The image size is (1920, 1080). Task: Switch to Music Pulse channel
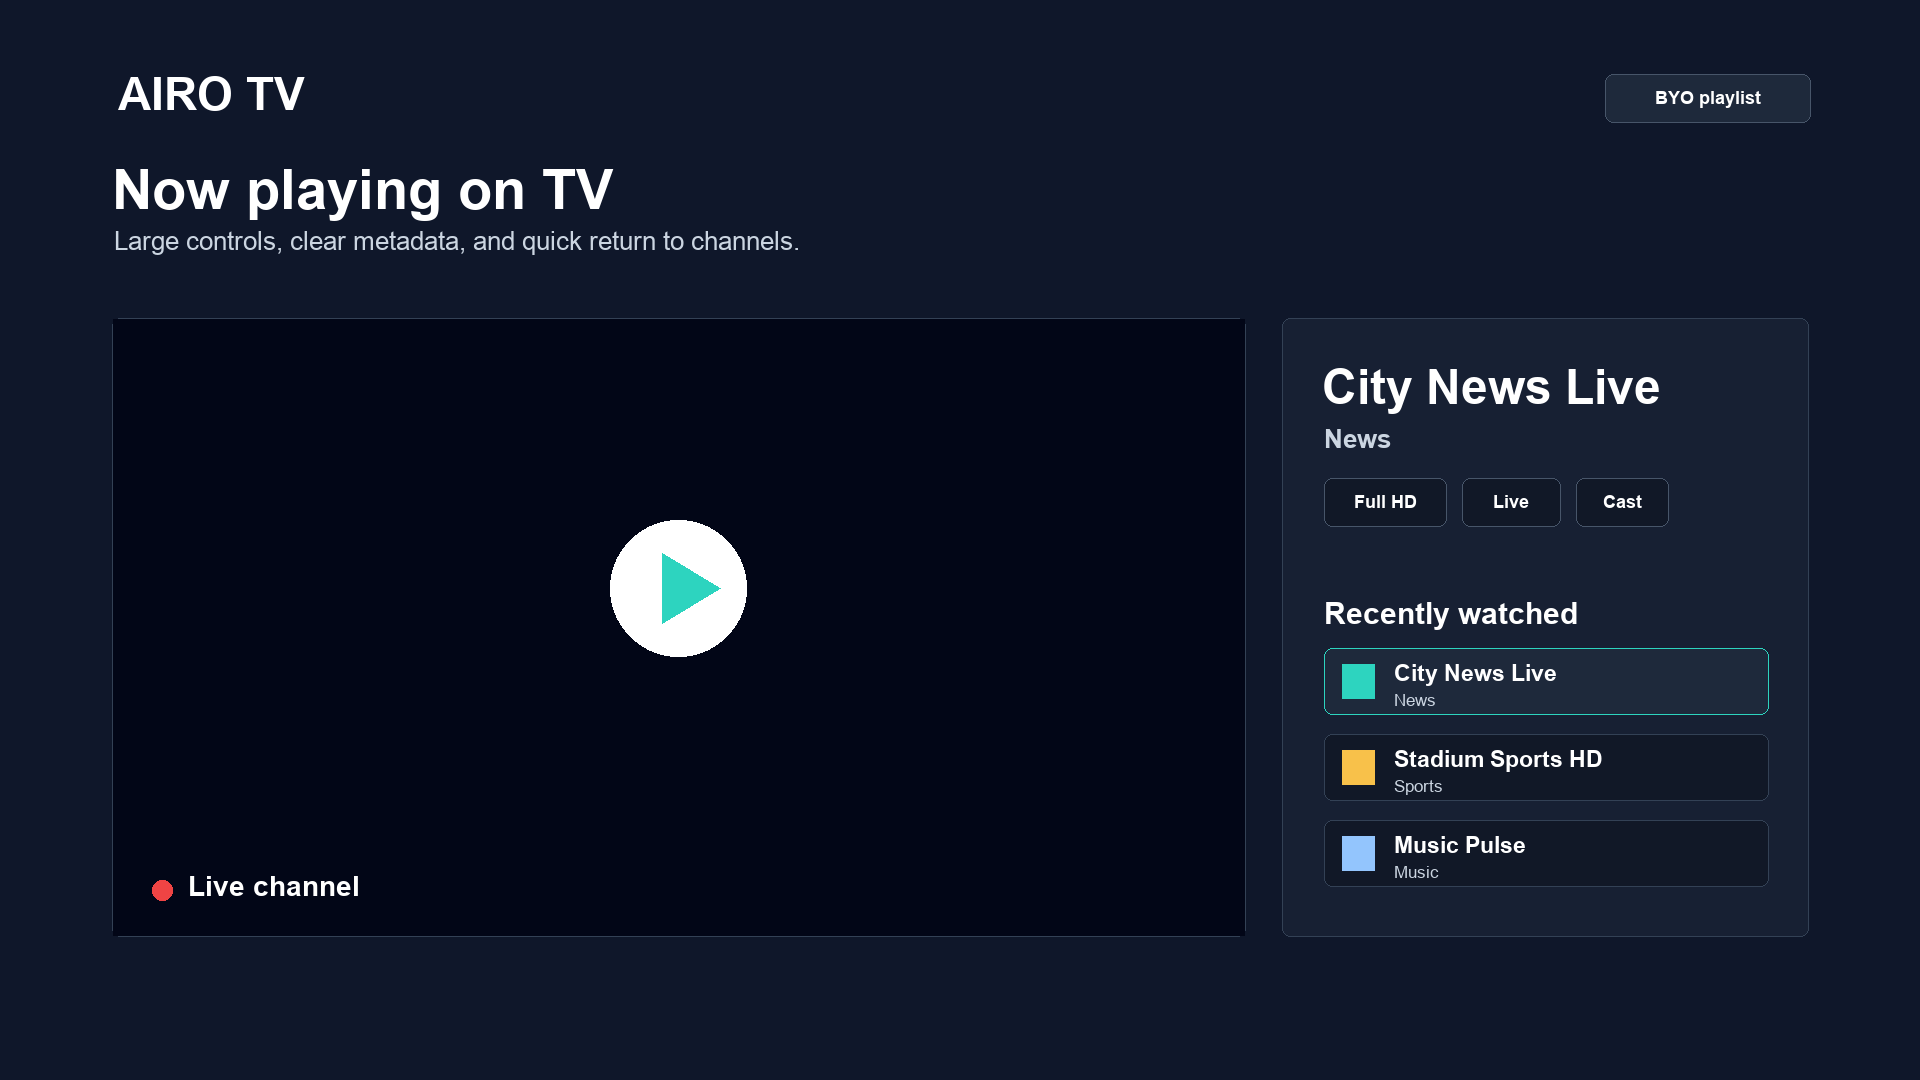1546,853
